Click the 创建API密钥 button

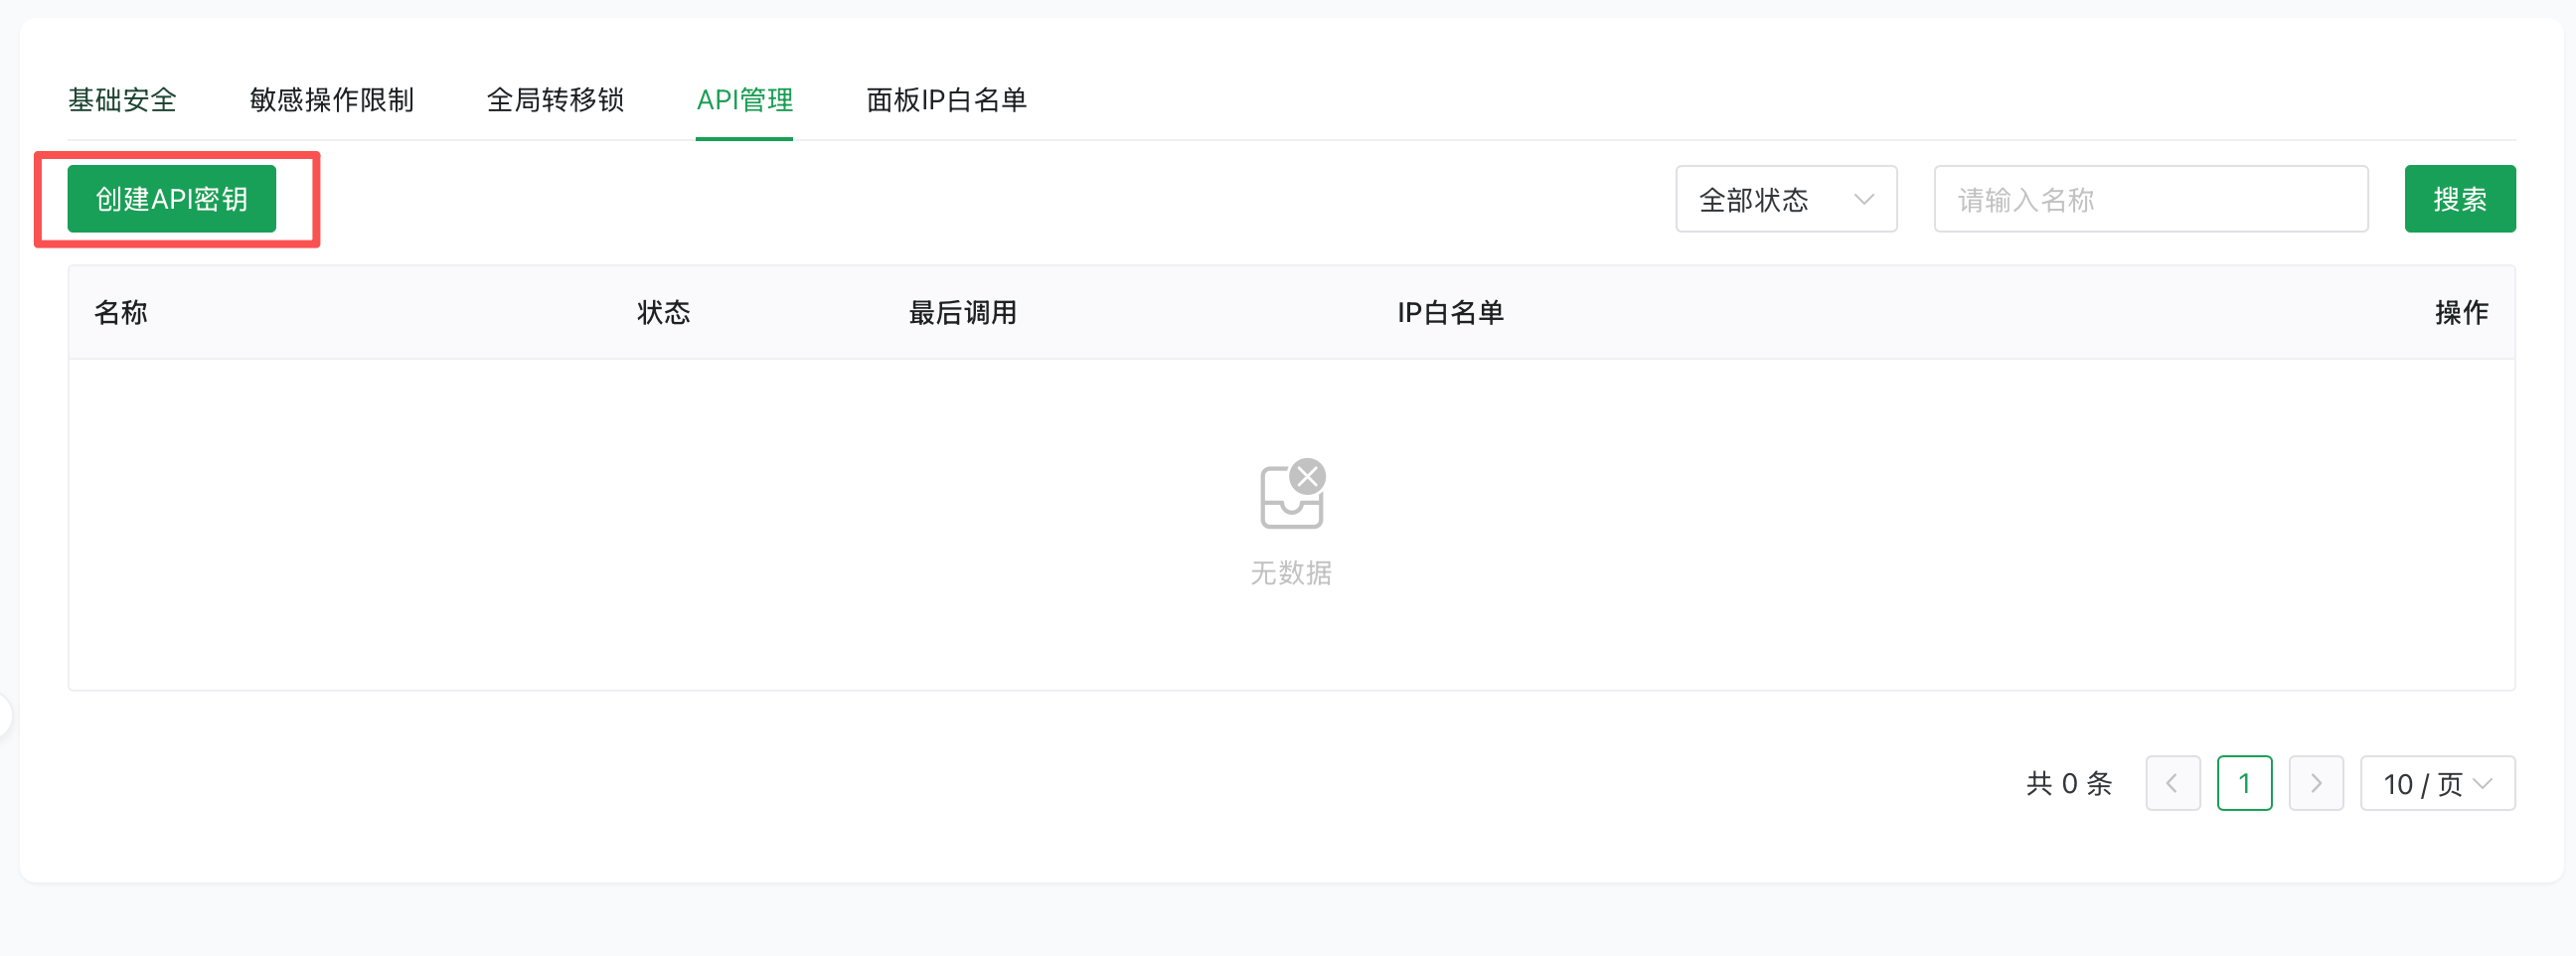click(172, 199)
